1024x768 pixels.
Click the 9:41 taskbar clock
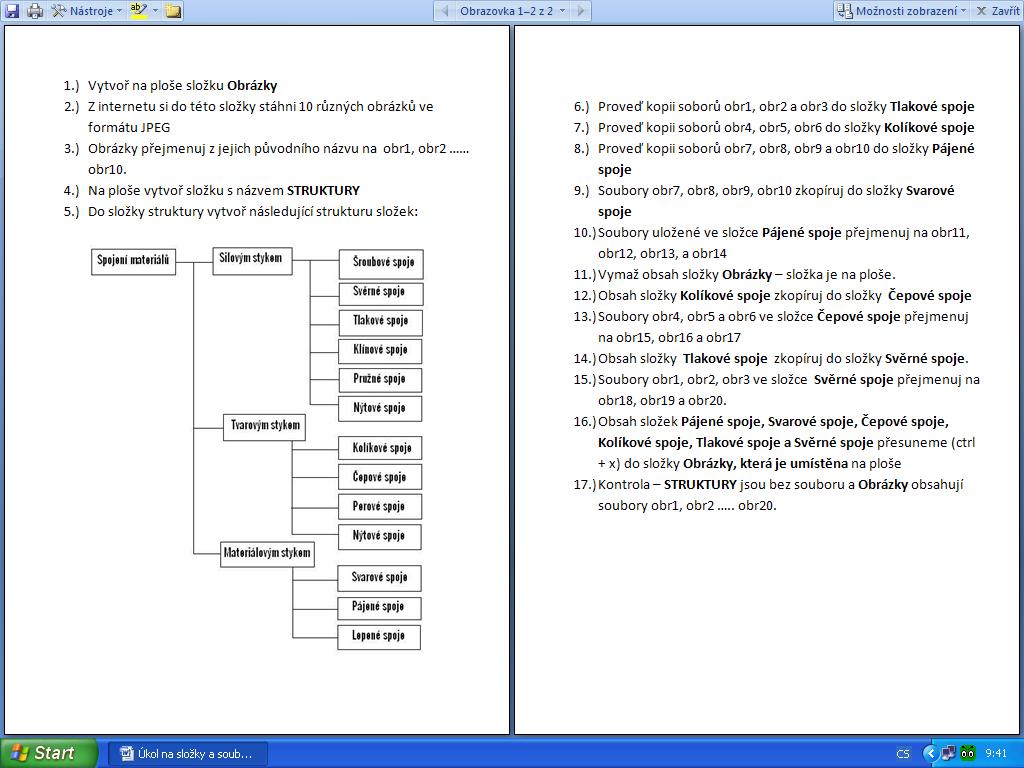(x=997, y=754)
